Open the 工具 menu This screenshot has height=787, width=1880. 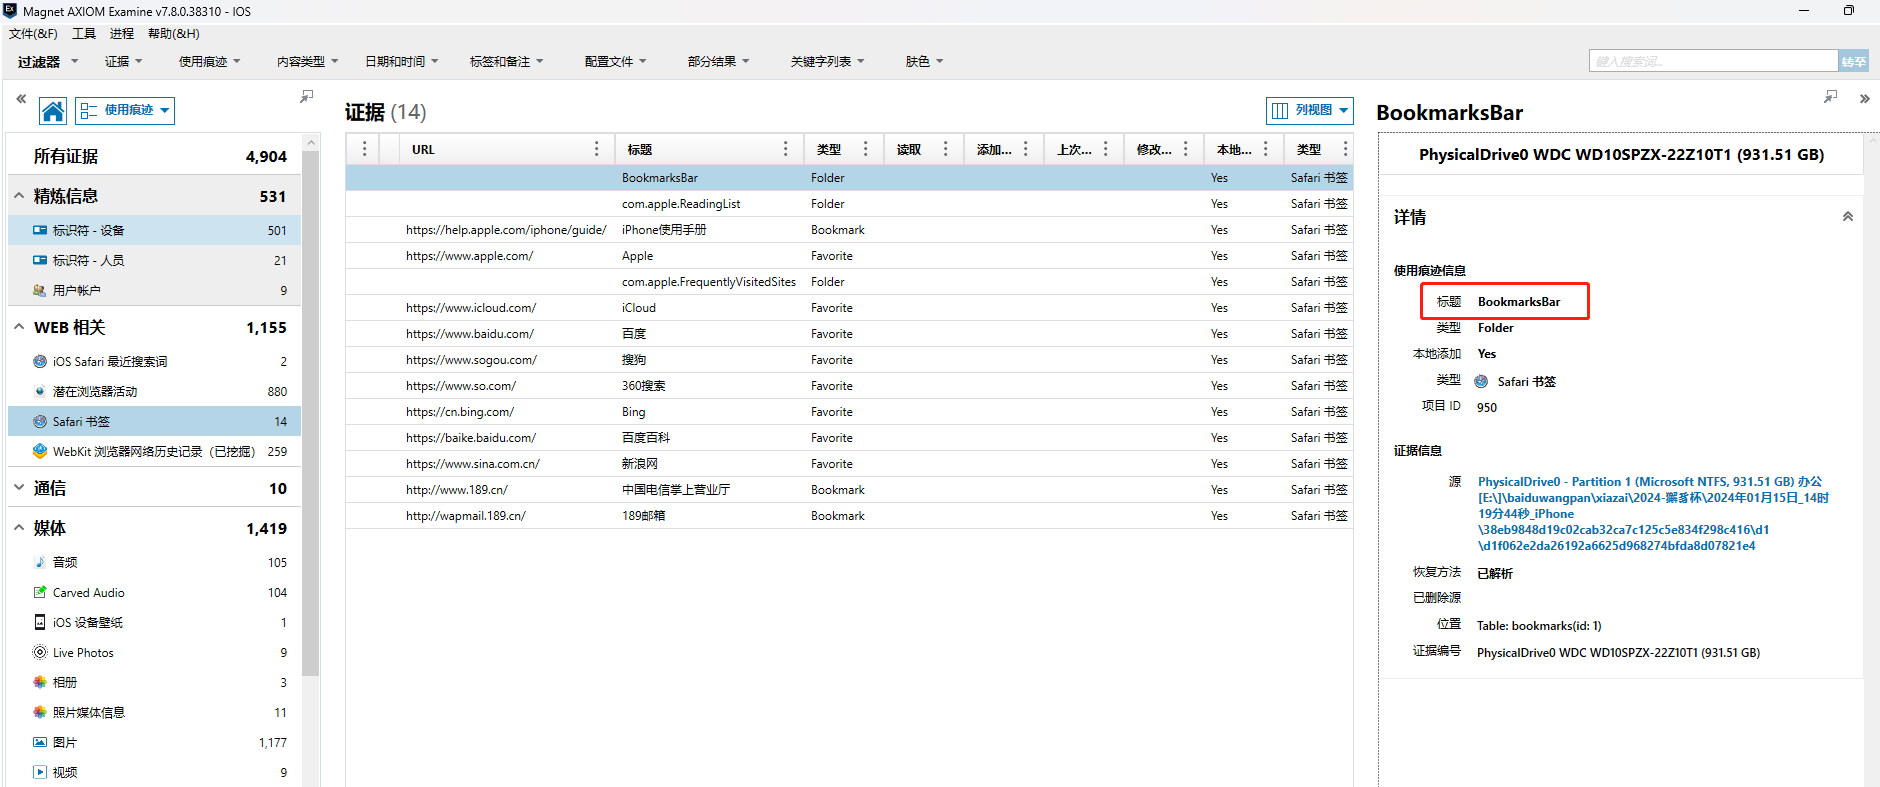point(84,34)
